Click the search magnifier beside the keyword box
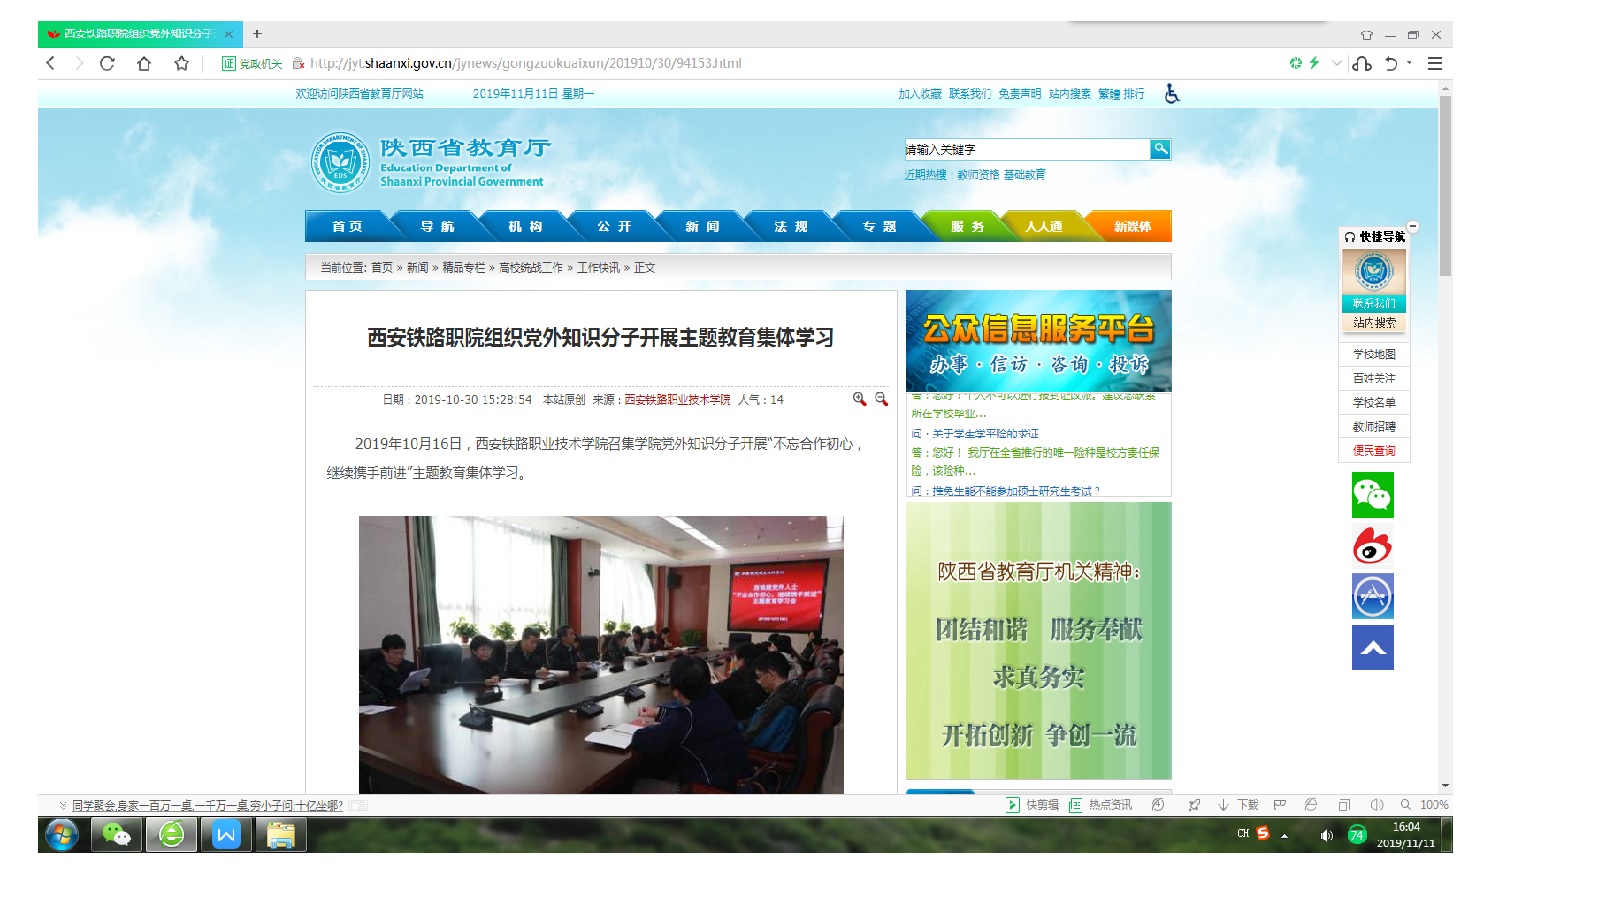The height and width of the screenshot is (900, 1600). click(x=1160, y=149)
